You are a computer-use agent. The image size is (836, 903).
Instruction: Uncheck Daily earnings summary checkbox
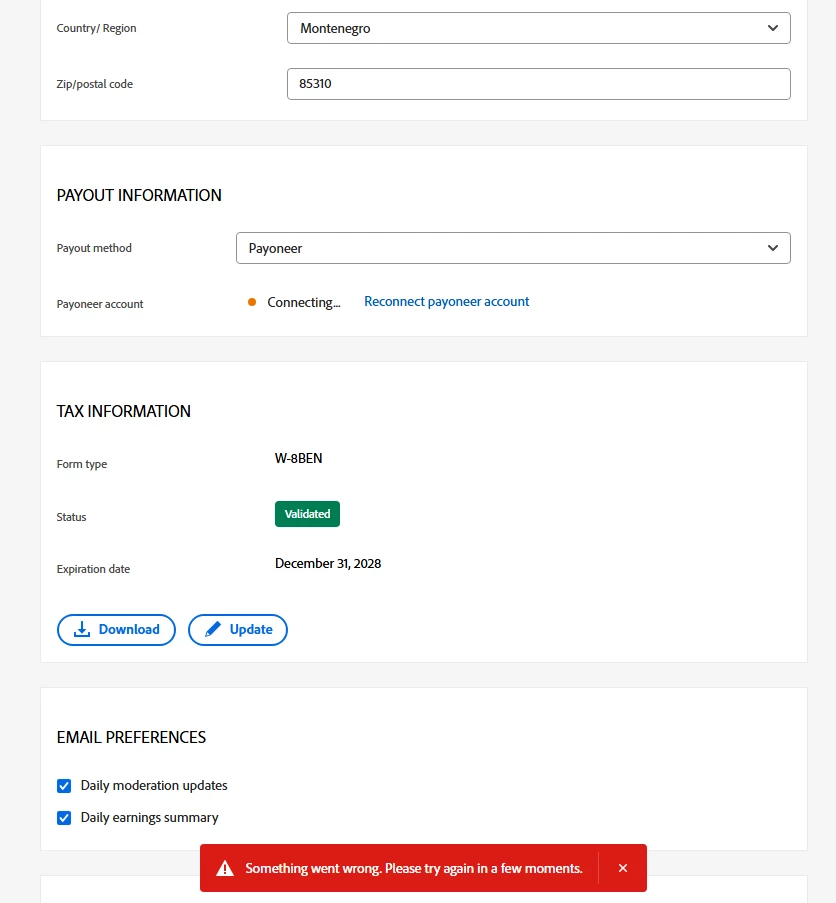64,818
